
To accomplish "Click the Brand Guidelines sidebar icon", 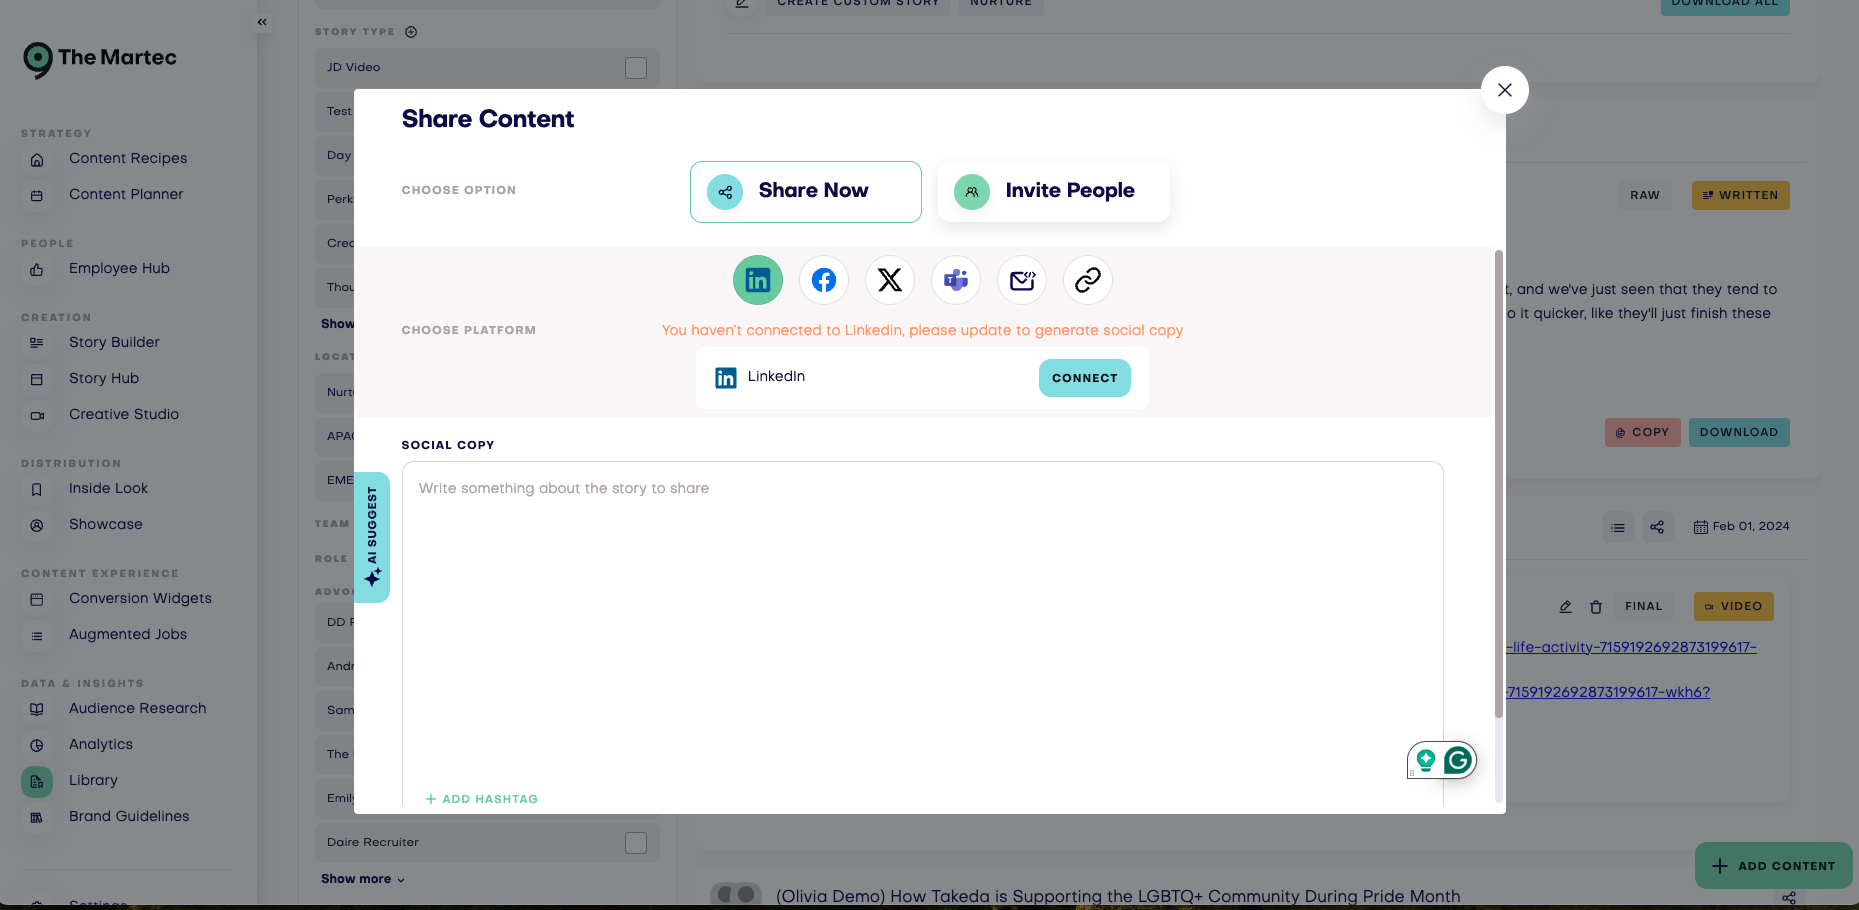I will (37, 817).
